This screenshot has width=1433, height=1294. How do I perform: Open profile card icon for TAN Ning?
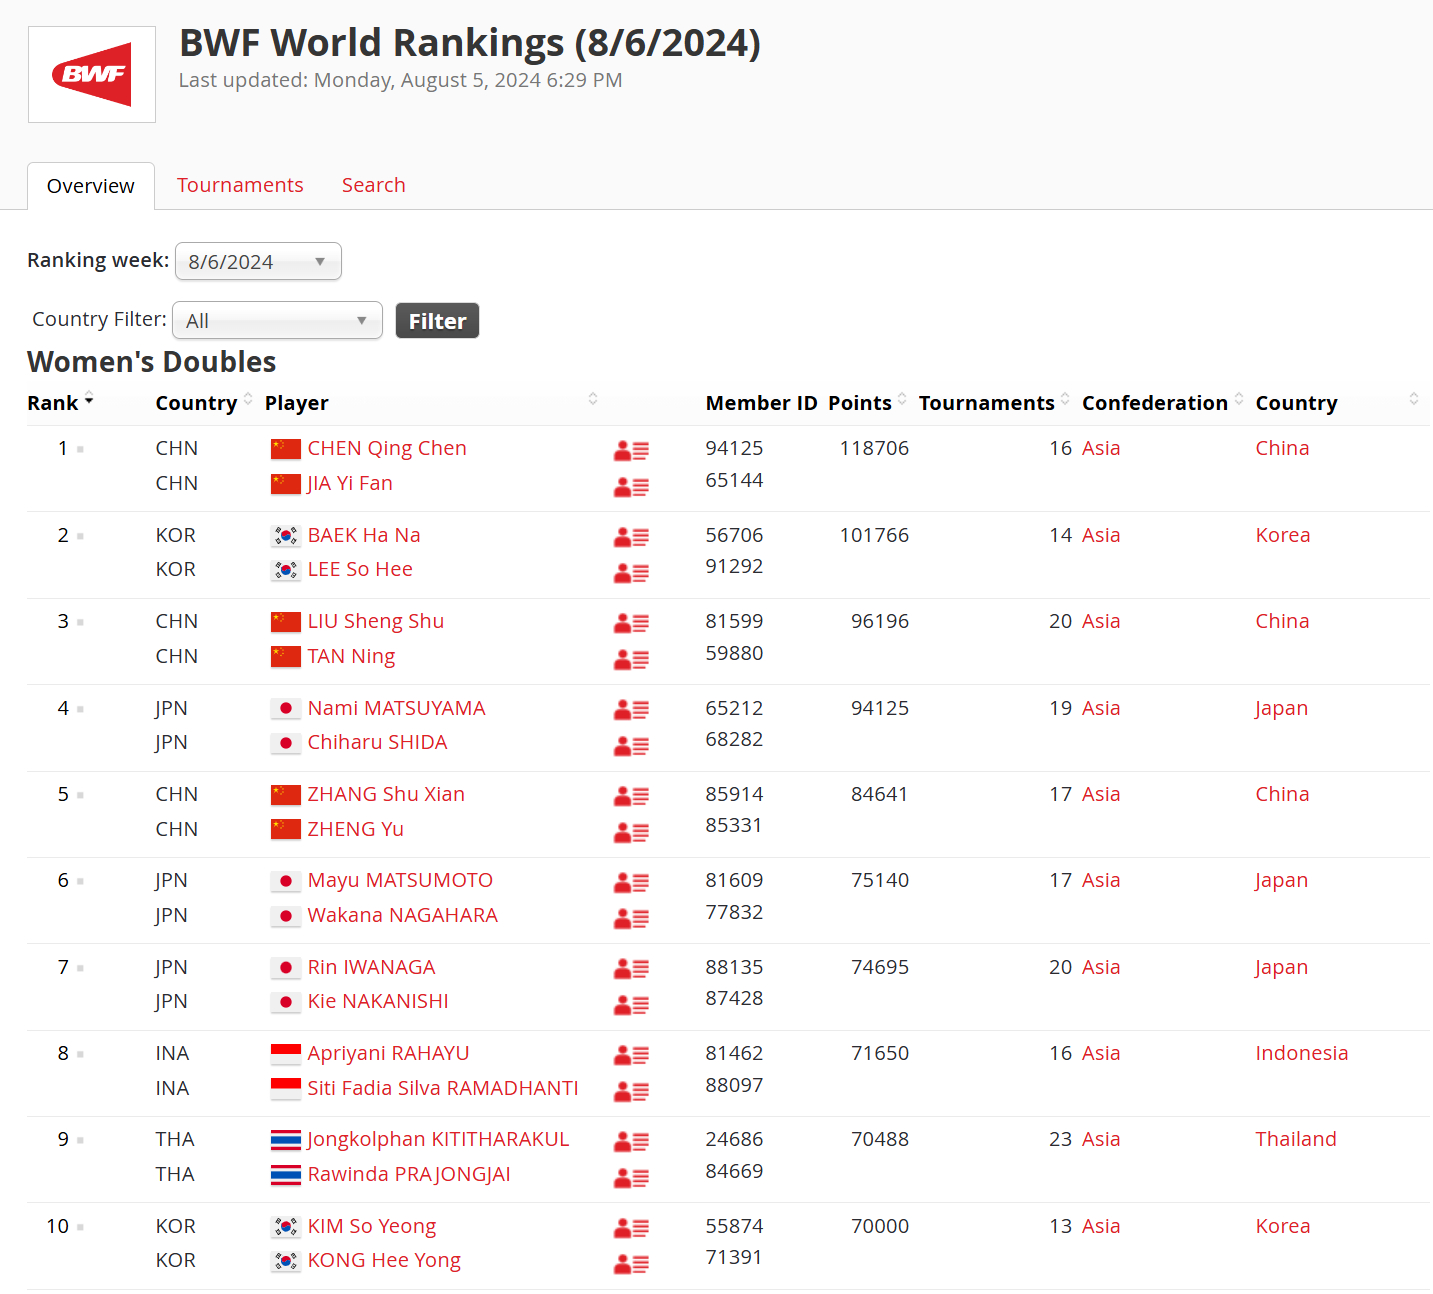point(631,659)
